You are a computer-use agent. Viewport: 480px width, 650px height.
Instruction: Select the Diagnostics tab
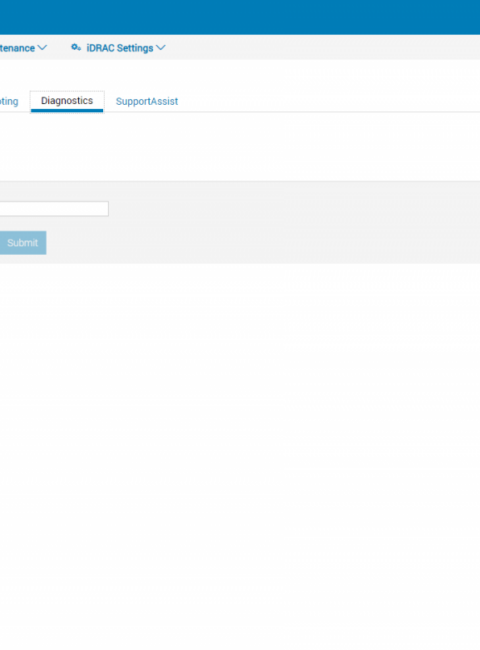67,101
